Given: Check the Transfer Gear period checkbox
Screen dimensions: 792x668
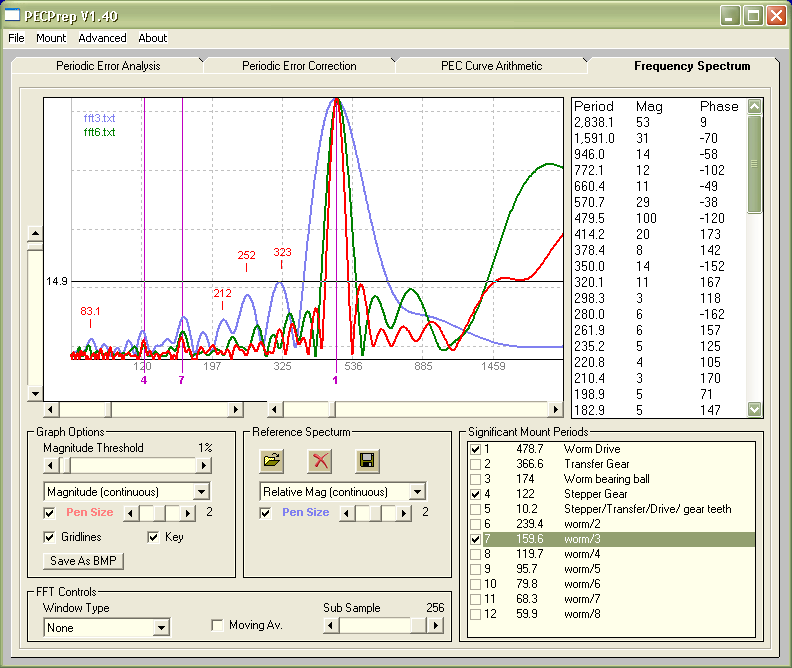Looking at the screenshot, I should [475, 464].
